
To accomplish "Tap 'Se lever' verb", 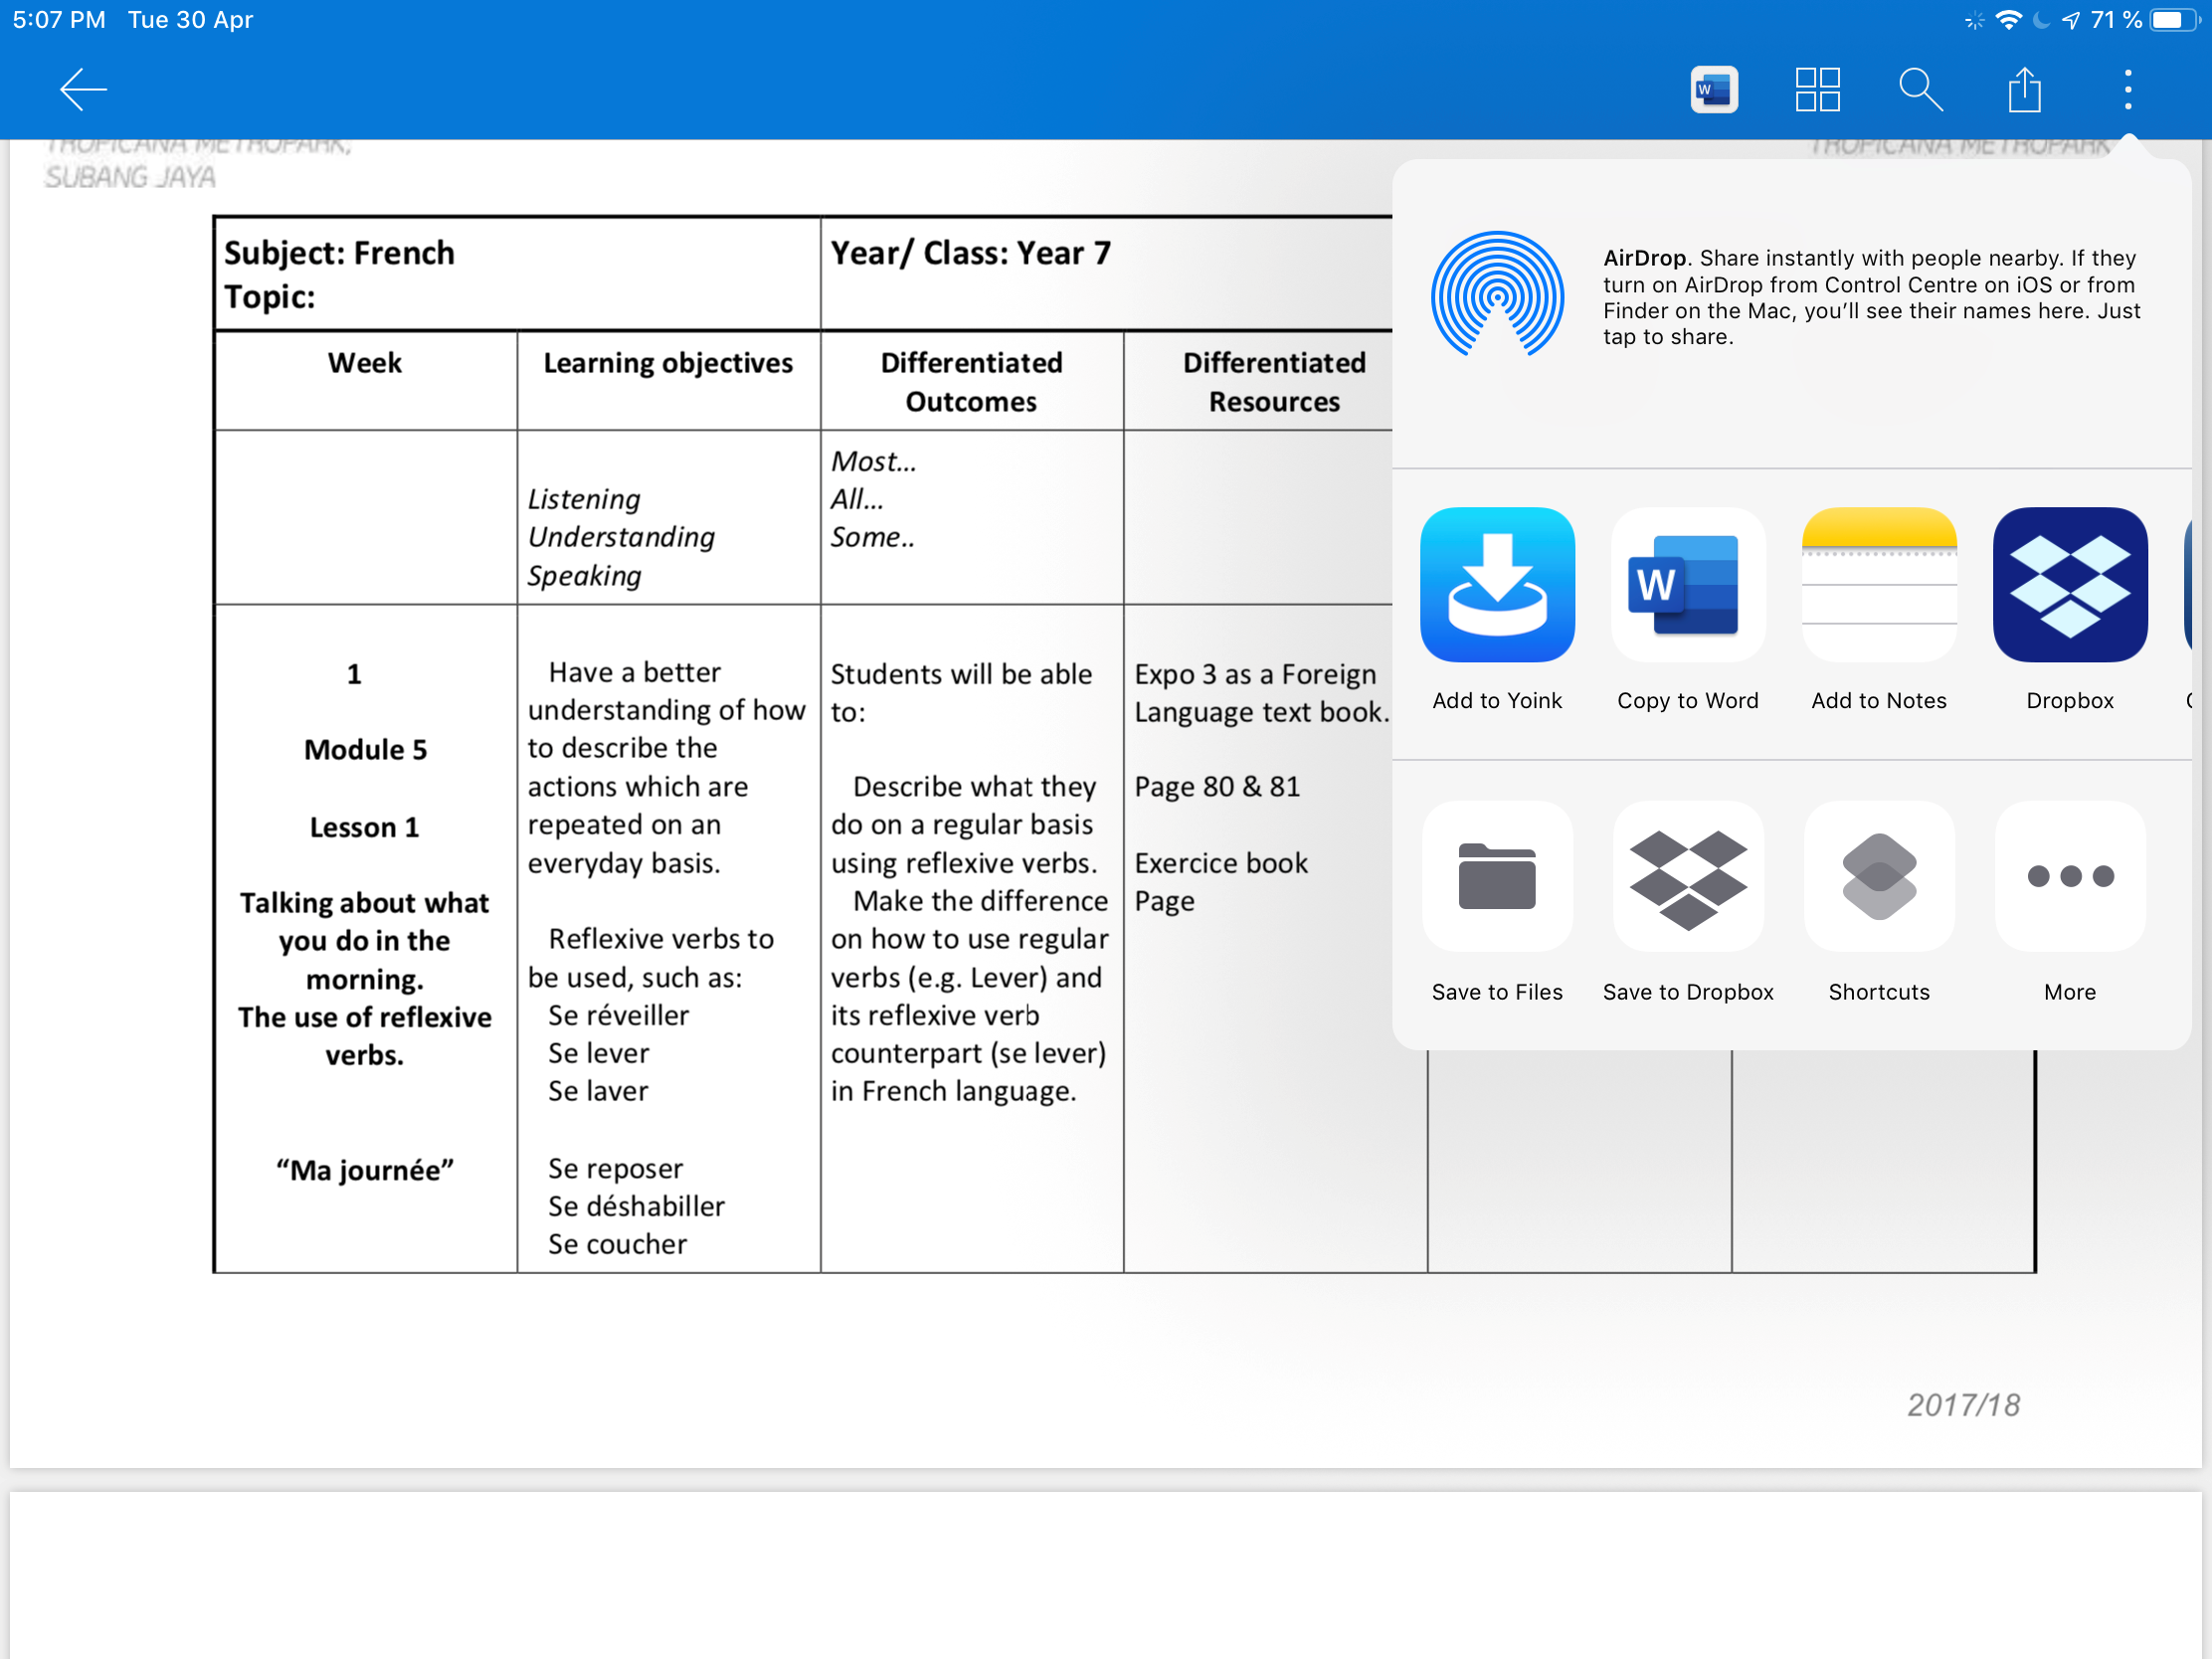I will [598, 1053].
